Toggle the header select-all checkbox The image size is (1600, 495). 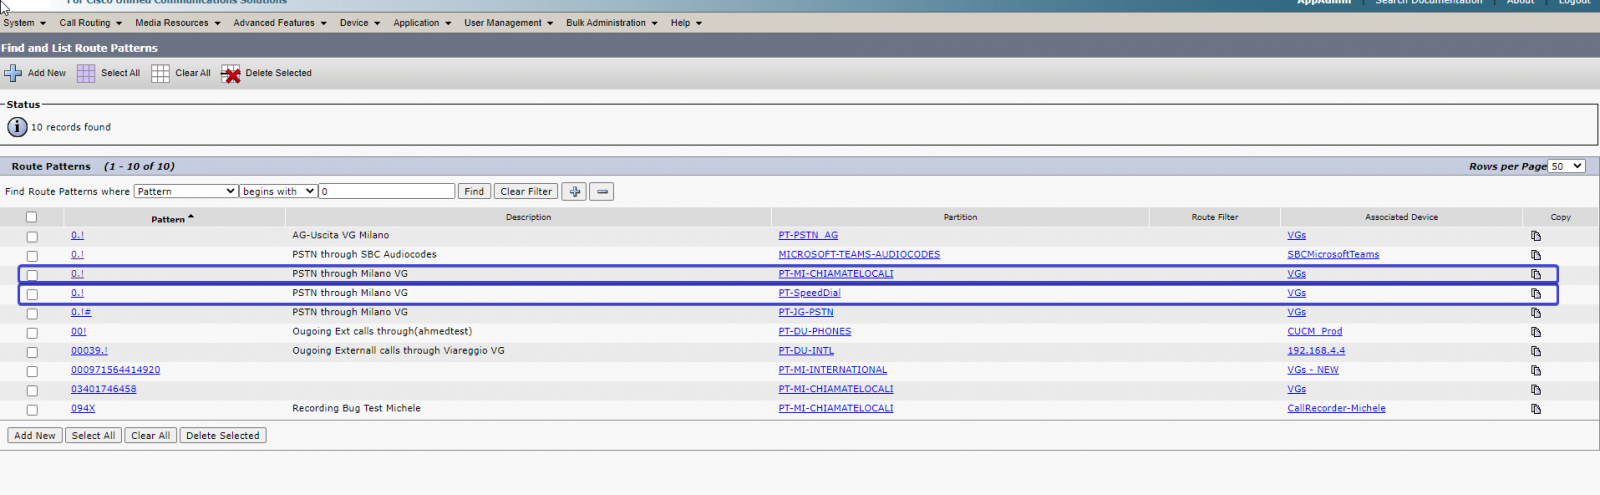(31, 217)
